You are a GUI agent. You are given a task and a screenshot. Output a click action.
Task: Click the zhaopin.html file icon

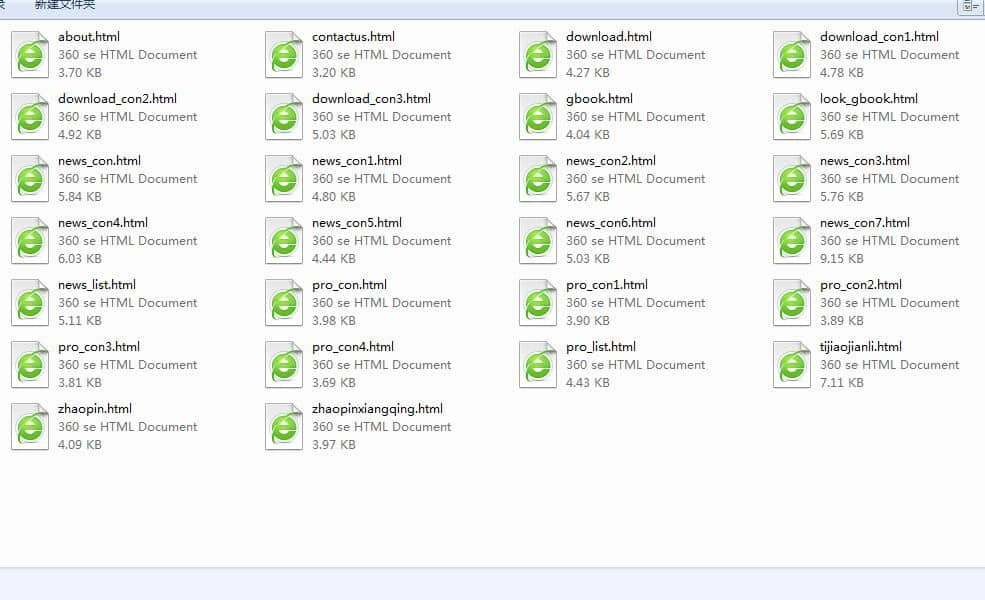pyautogui.click(x=30, y=427)
